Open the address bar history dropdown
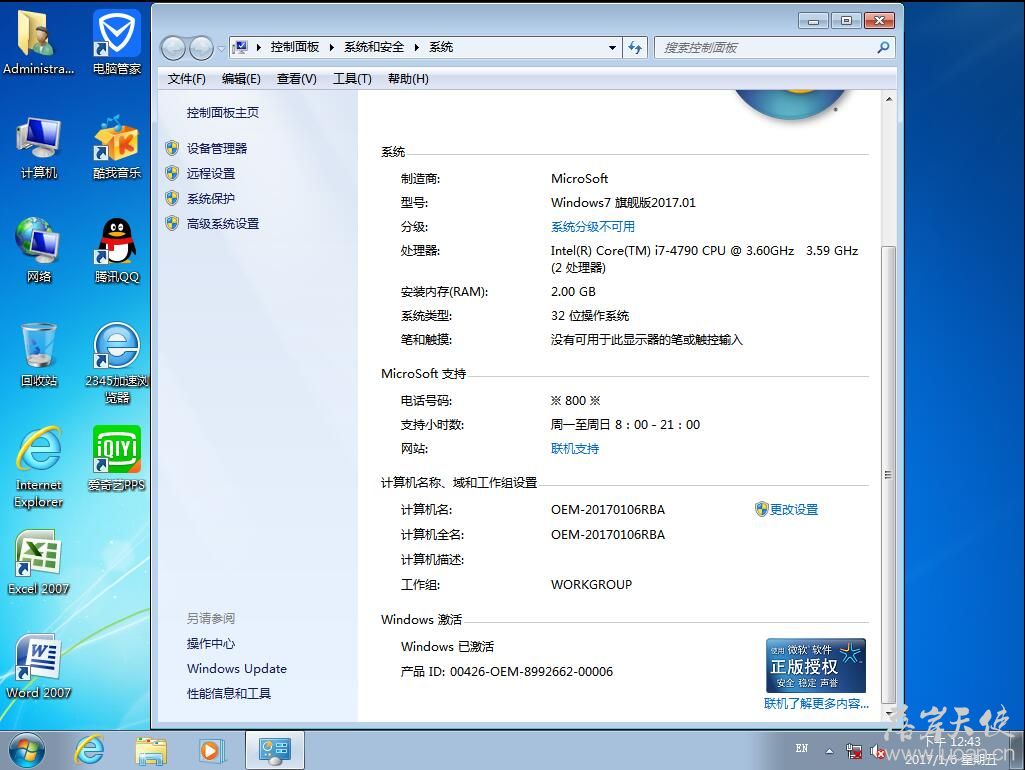Screen dimensions: 1025x770 (612, 47)
